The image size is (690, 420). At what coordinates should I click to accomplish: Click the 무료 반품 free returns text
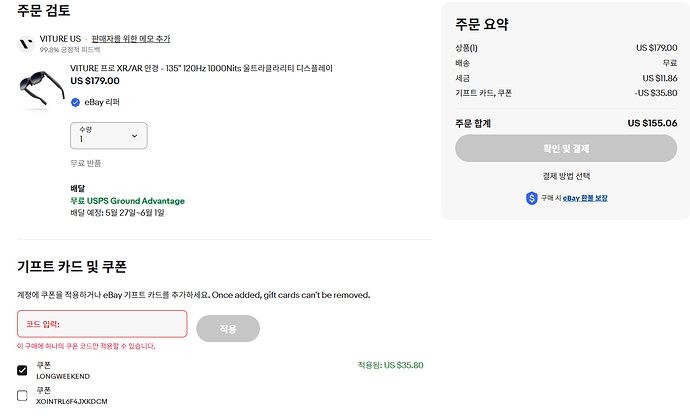tap(86, 163)
